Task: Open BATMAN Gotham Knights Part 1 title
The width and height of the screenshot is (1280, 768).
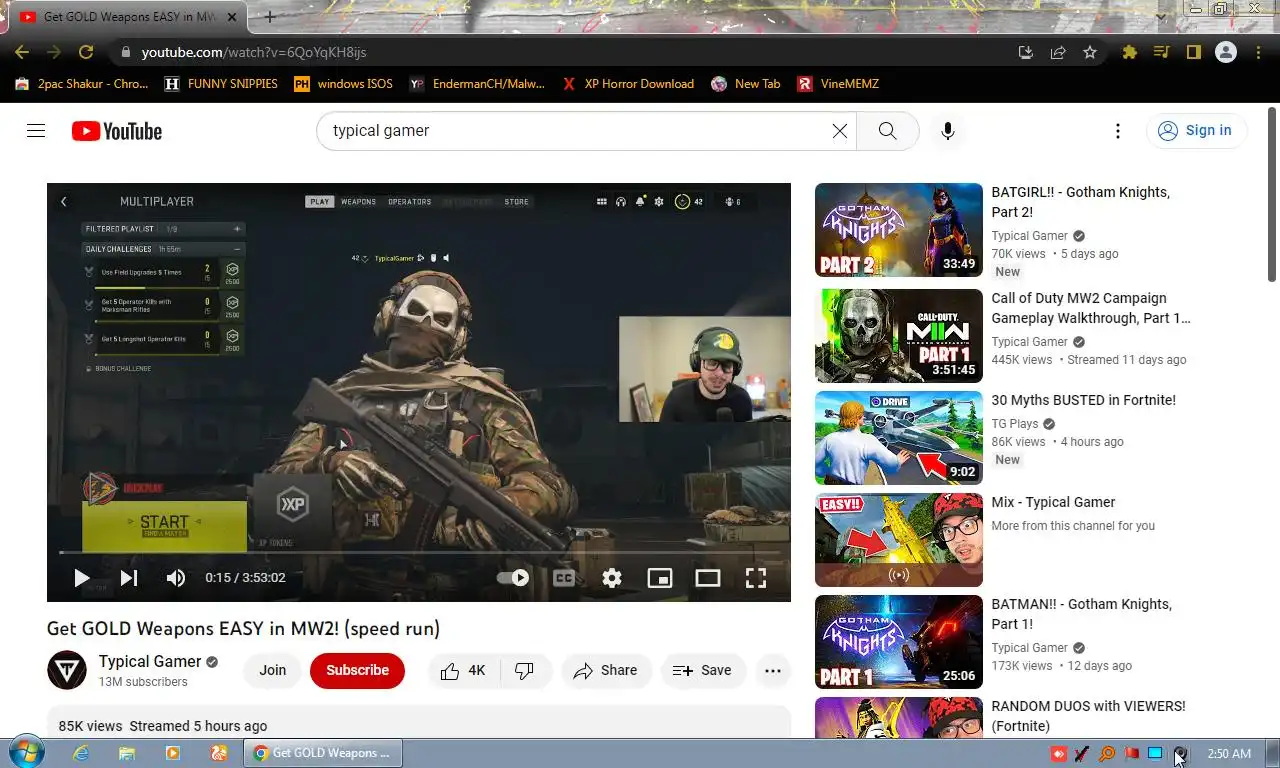Action: tap(1081, 614)
